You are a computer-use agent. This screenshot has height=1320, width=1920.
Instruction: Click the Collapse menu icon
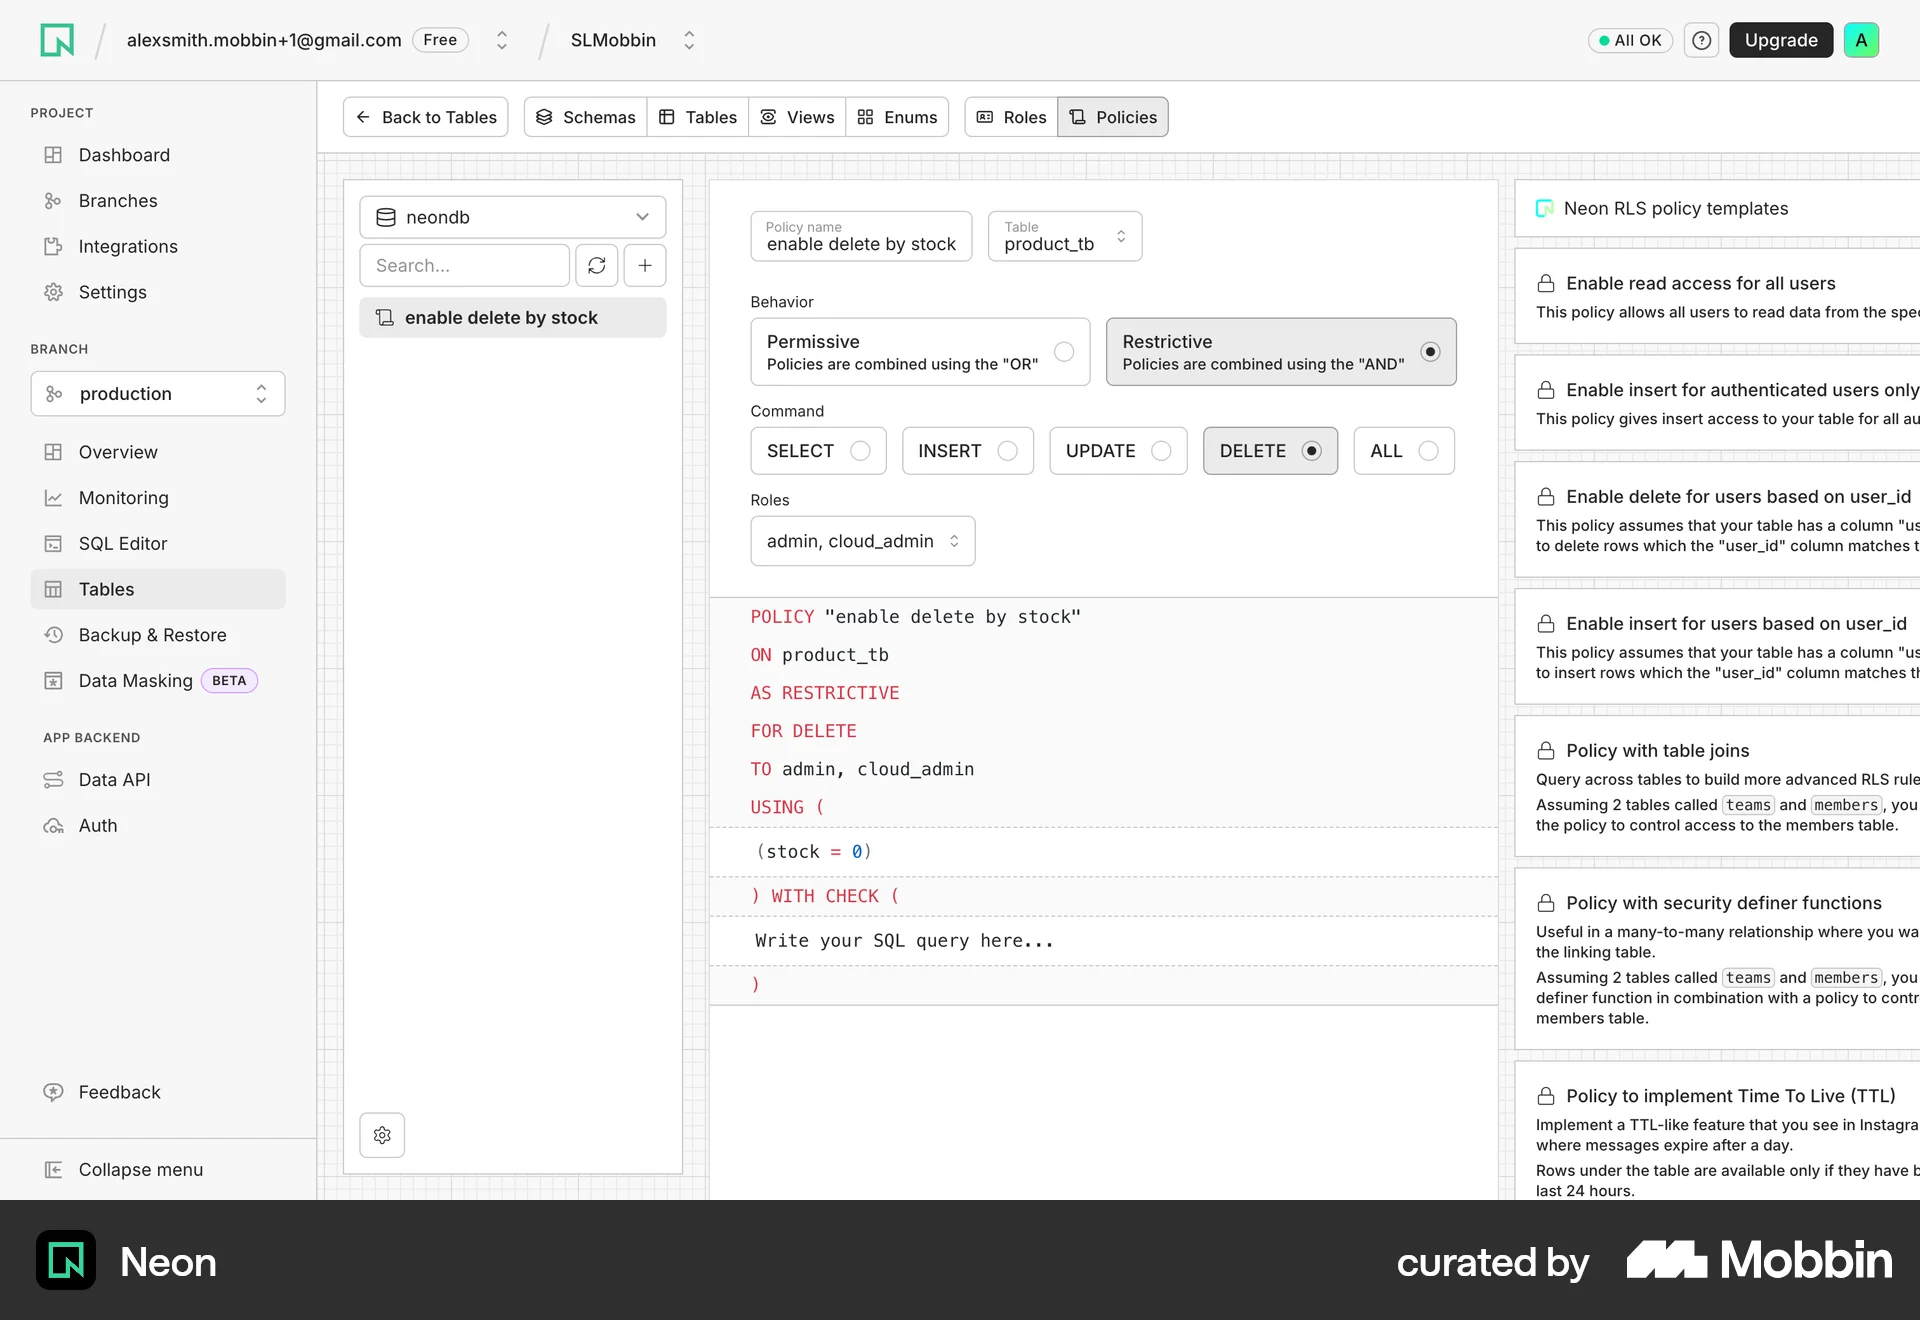(53, 1170)
